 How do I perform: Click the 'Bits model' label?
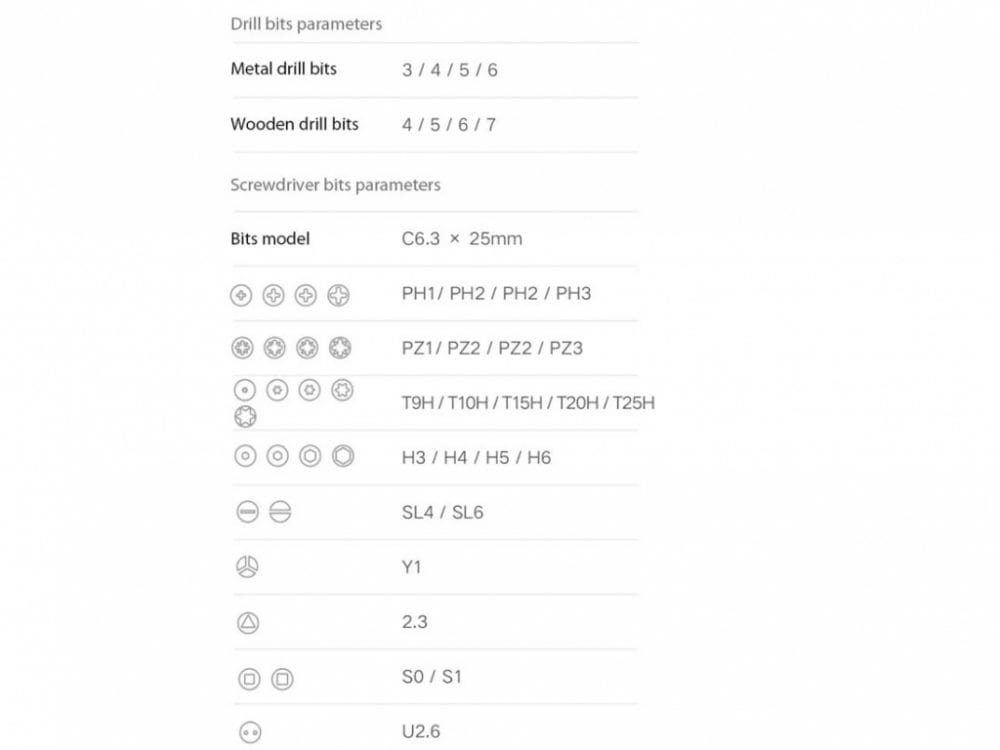pyautogui.click(x=270, y=238)
